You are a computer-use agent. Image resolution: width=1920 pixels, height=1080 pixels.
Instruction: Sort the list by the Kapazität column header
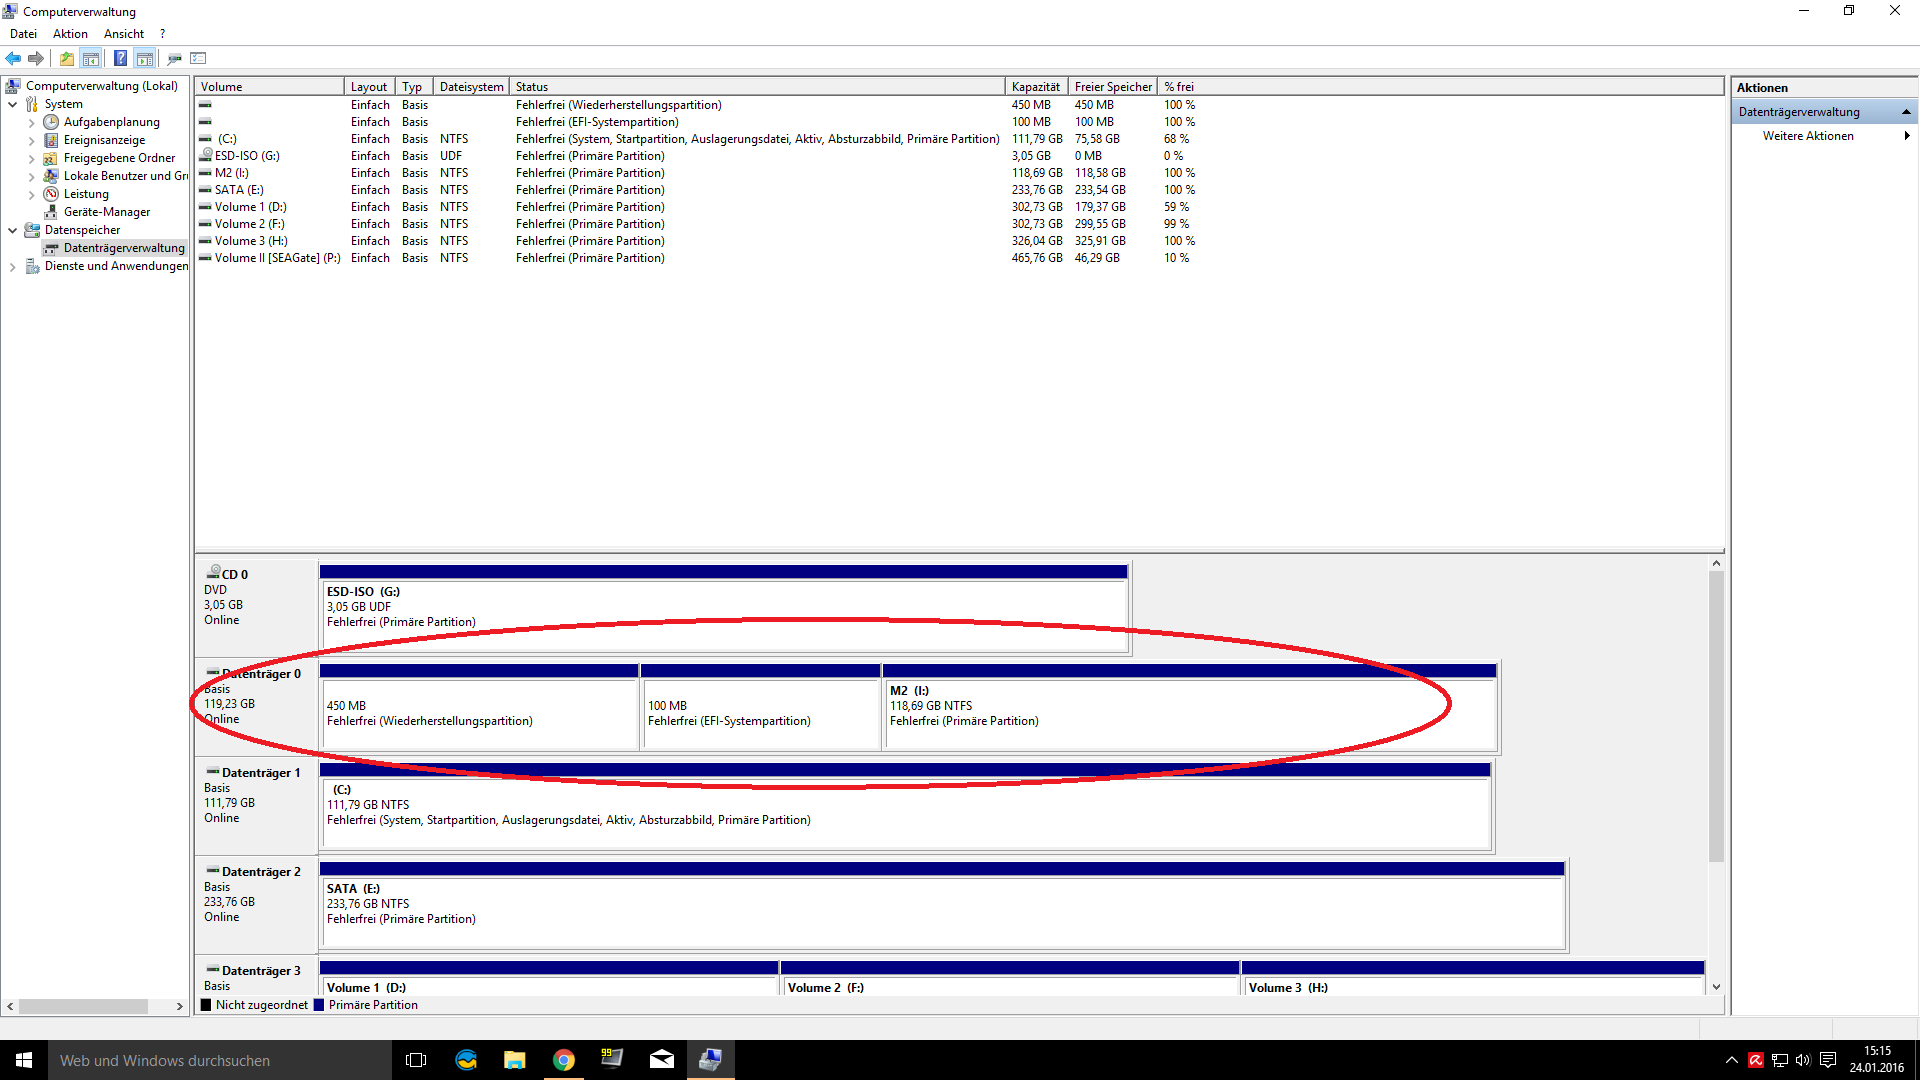click(x=1035, y=87)
